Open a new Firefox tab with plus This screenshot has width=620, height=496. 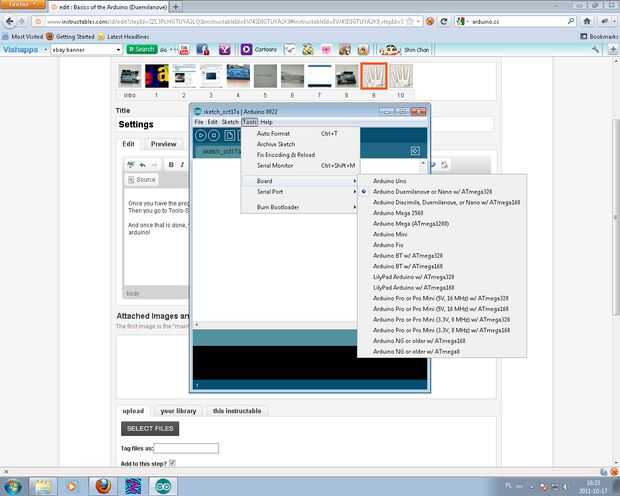point(176,7)
